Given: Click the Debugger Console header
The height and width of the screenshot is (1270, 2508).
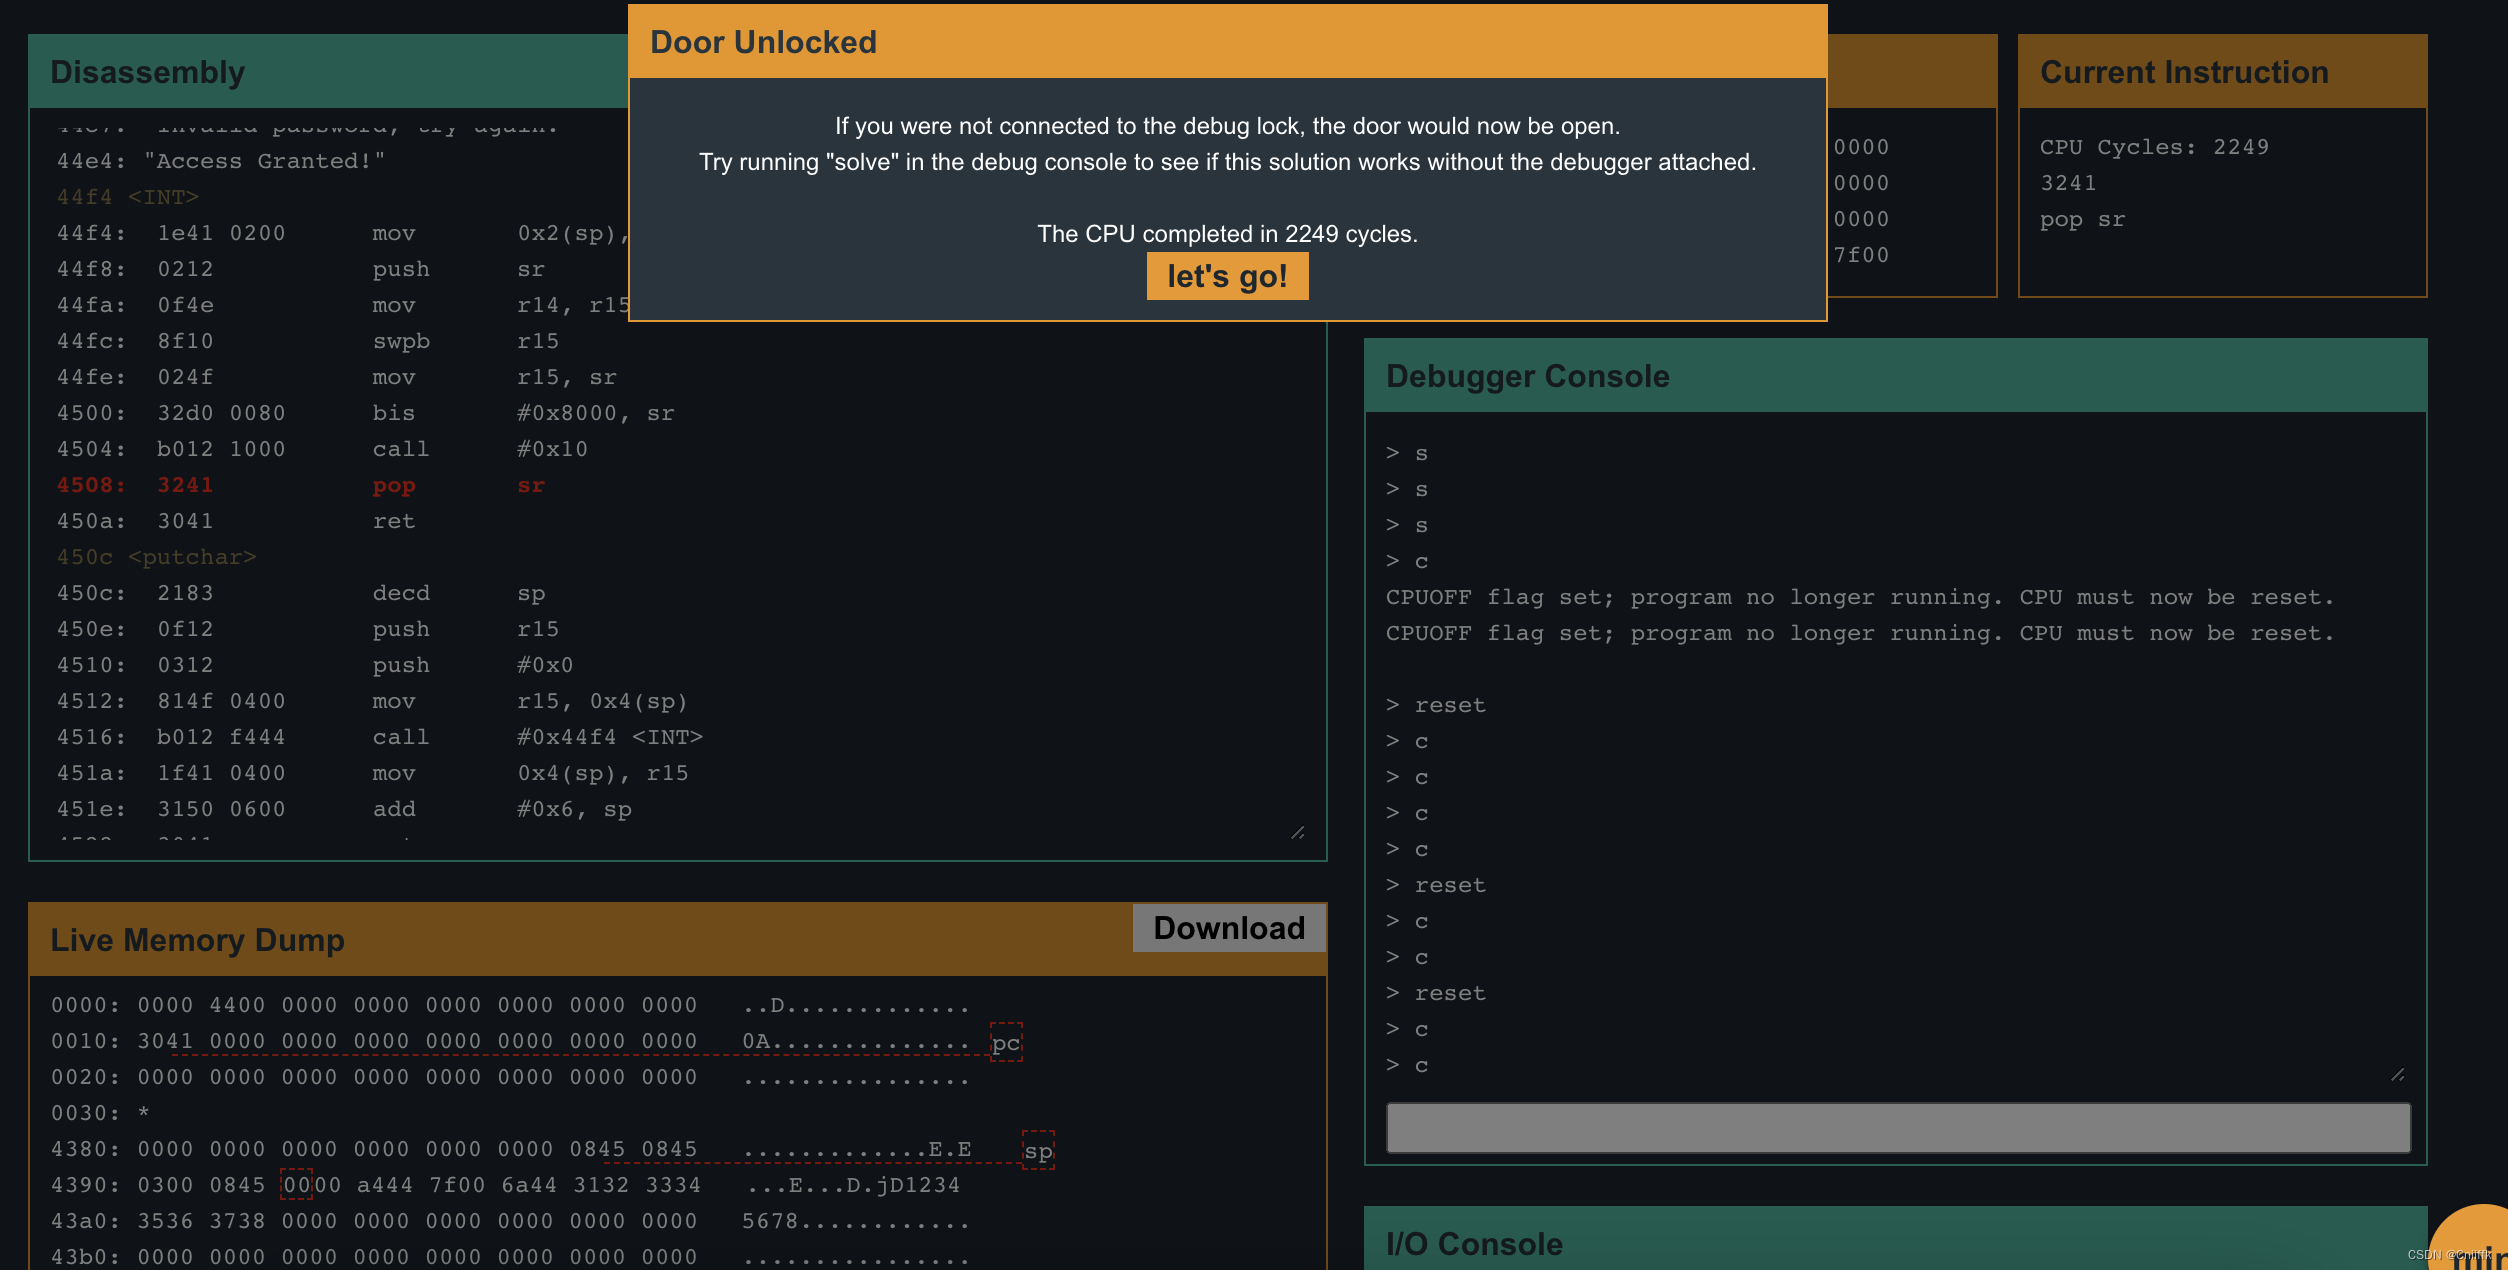Looking at the screenshot, I should pyautogui.click(x=1896, y=376).
